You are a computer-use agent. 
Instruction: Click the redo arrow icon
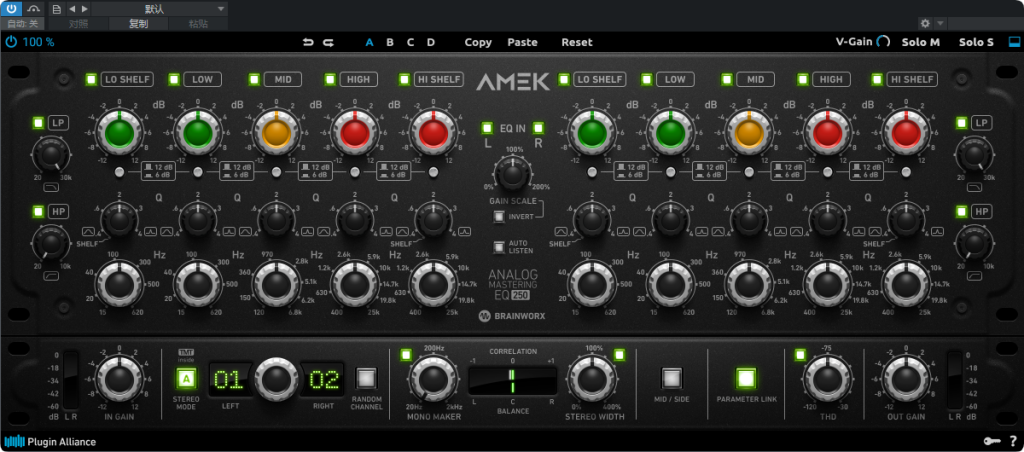[328, 42]
